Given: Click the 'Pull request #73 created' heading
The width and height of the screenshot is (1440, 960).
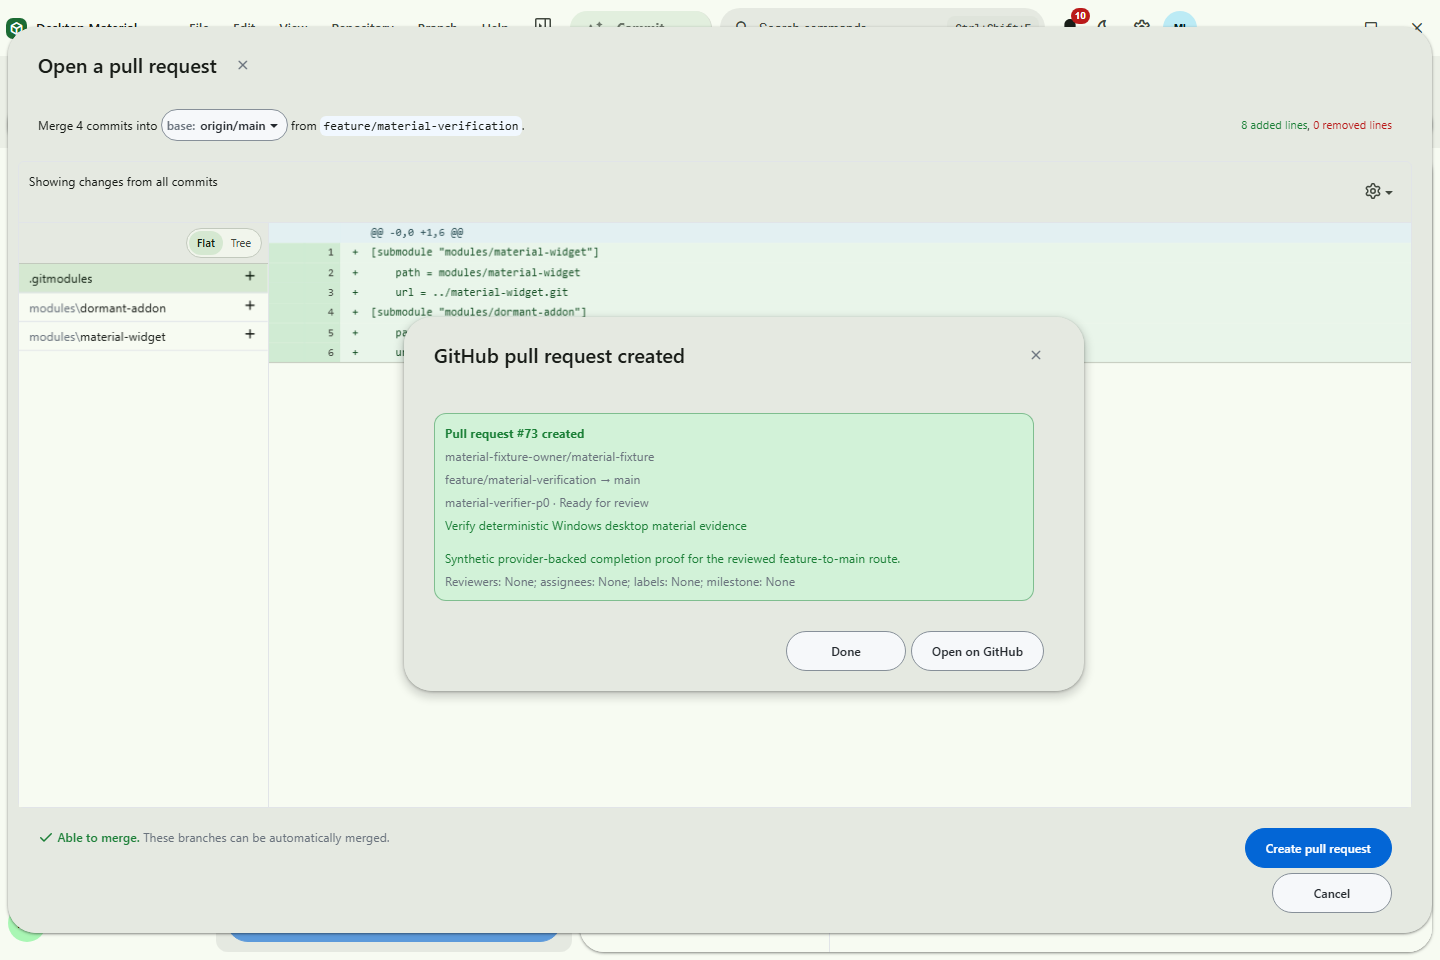Looking at the screenshot, I should (514, 434).
